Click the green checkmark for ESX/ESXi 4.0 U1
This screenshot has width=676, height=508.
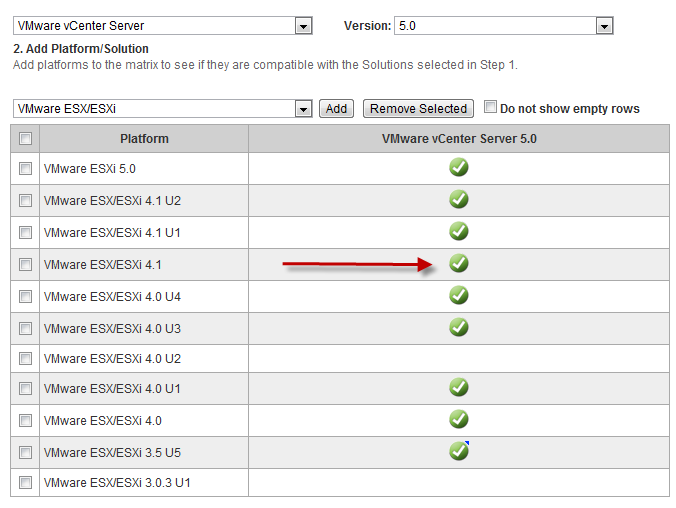point(459,387)
